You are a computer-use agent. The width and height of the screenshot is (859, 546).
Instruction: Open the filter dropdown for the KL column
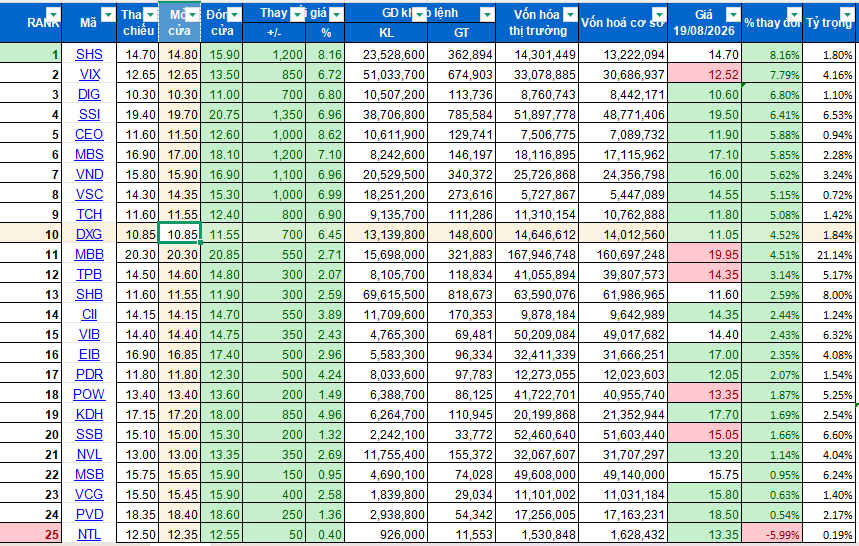pos(419,14)
